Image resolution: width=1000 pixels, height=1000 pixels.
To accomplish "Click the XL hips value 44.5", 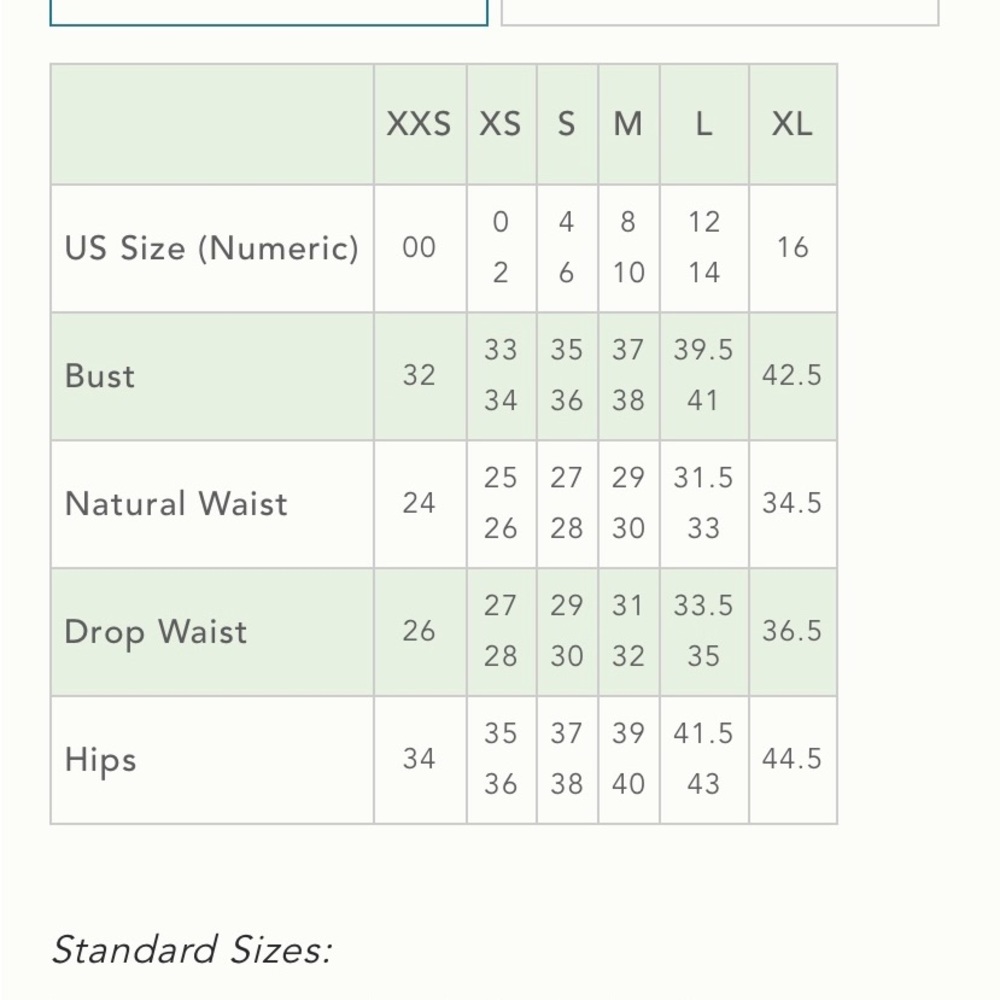I will [x=792, y=759].
